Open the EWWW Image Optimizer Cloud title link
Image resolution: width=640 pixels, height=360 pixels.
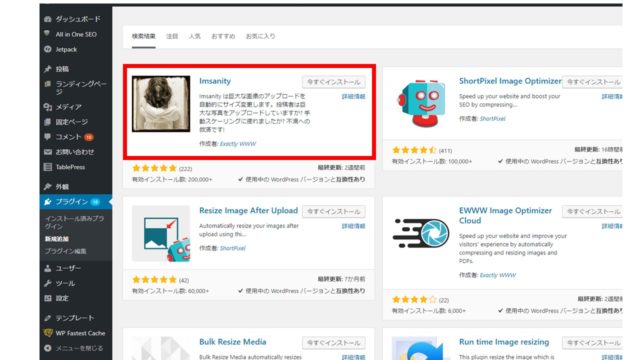pos(505,216)
